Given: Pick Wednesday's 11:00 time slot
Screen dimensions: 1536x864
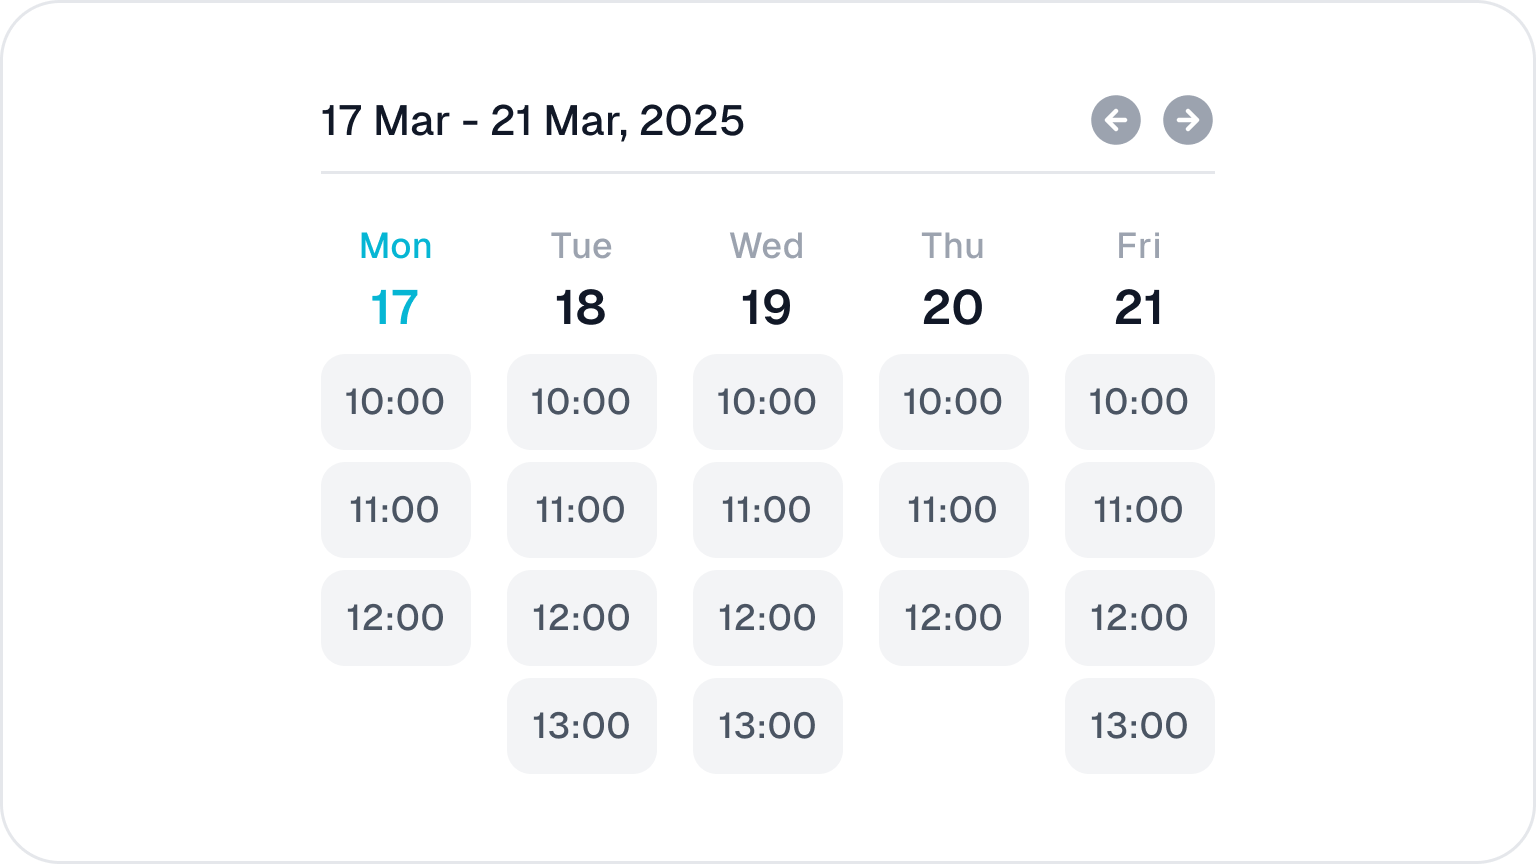Looking at the screenshot, I should (767, 510).
